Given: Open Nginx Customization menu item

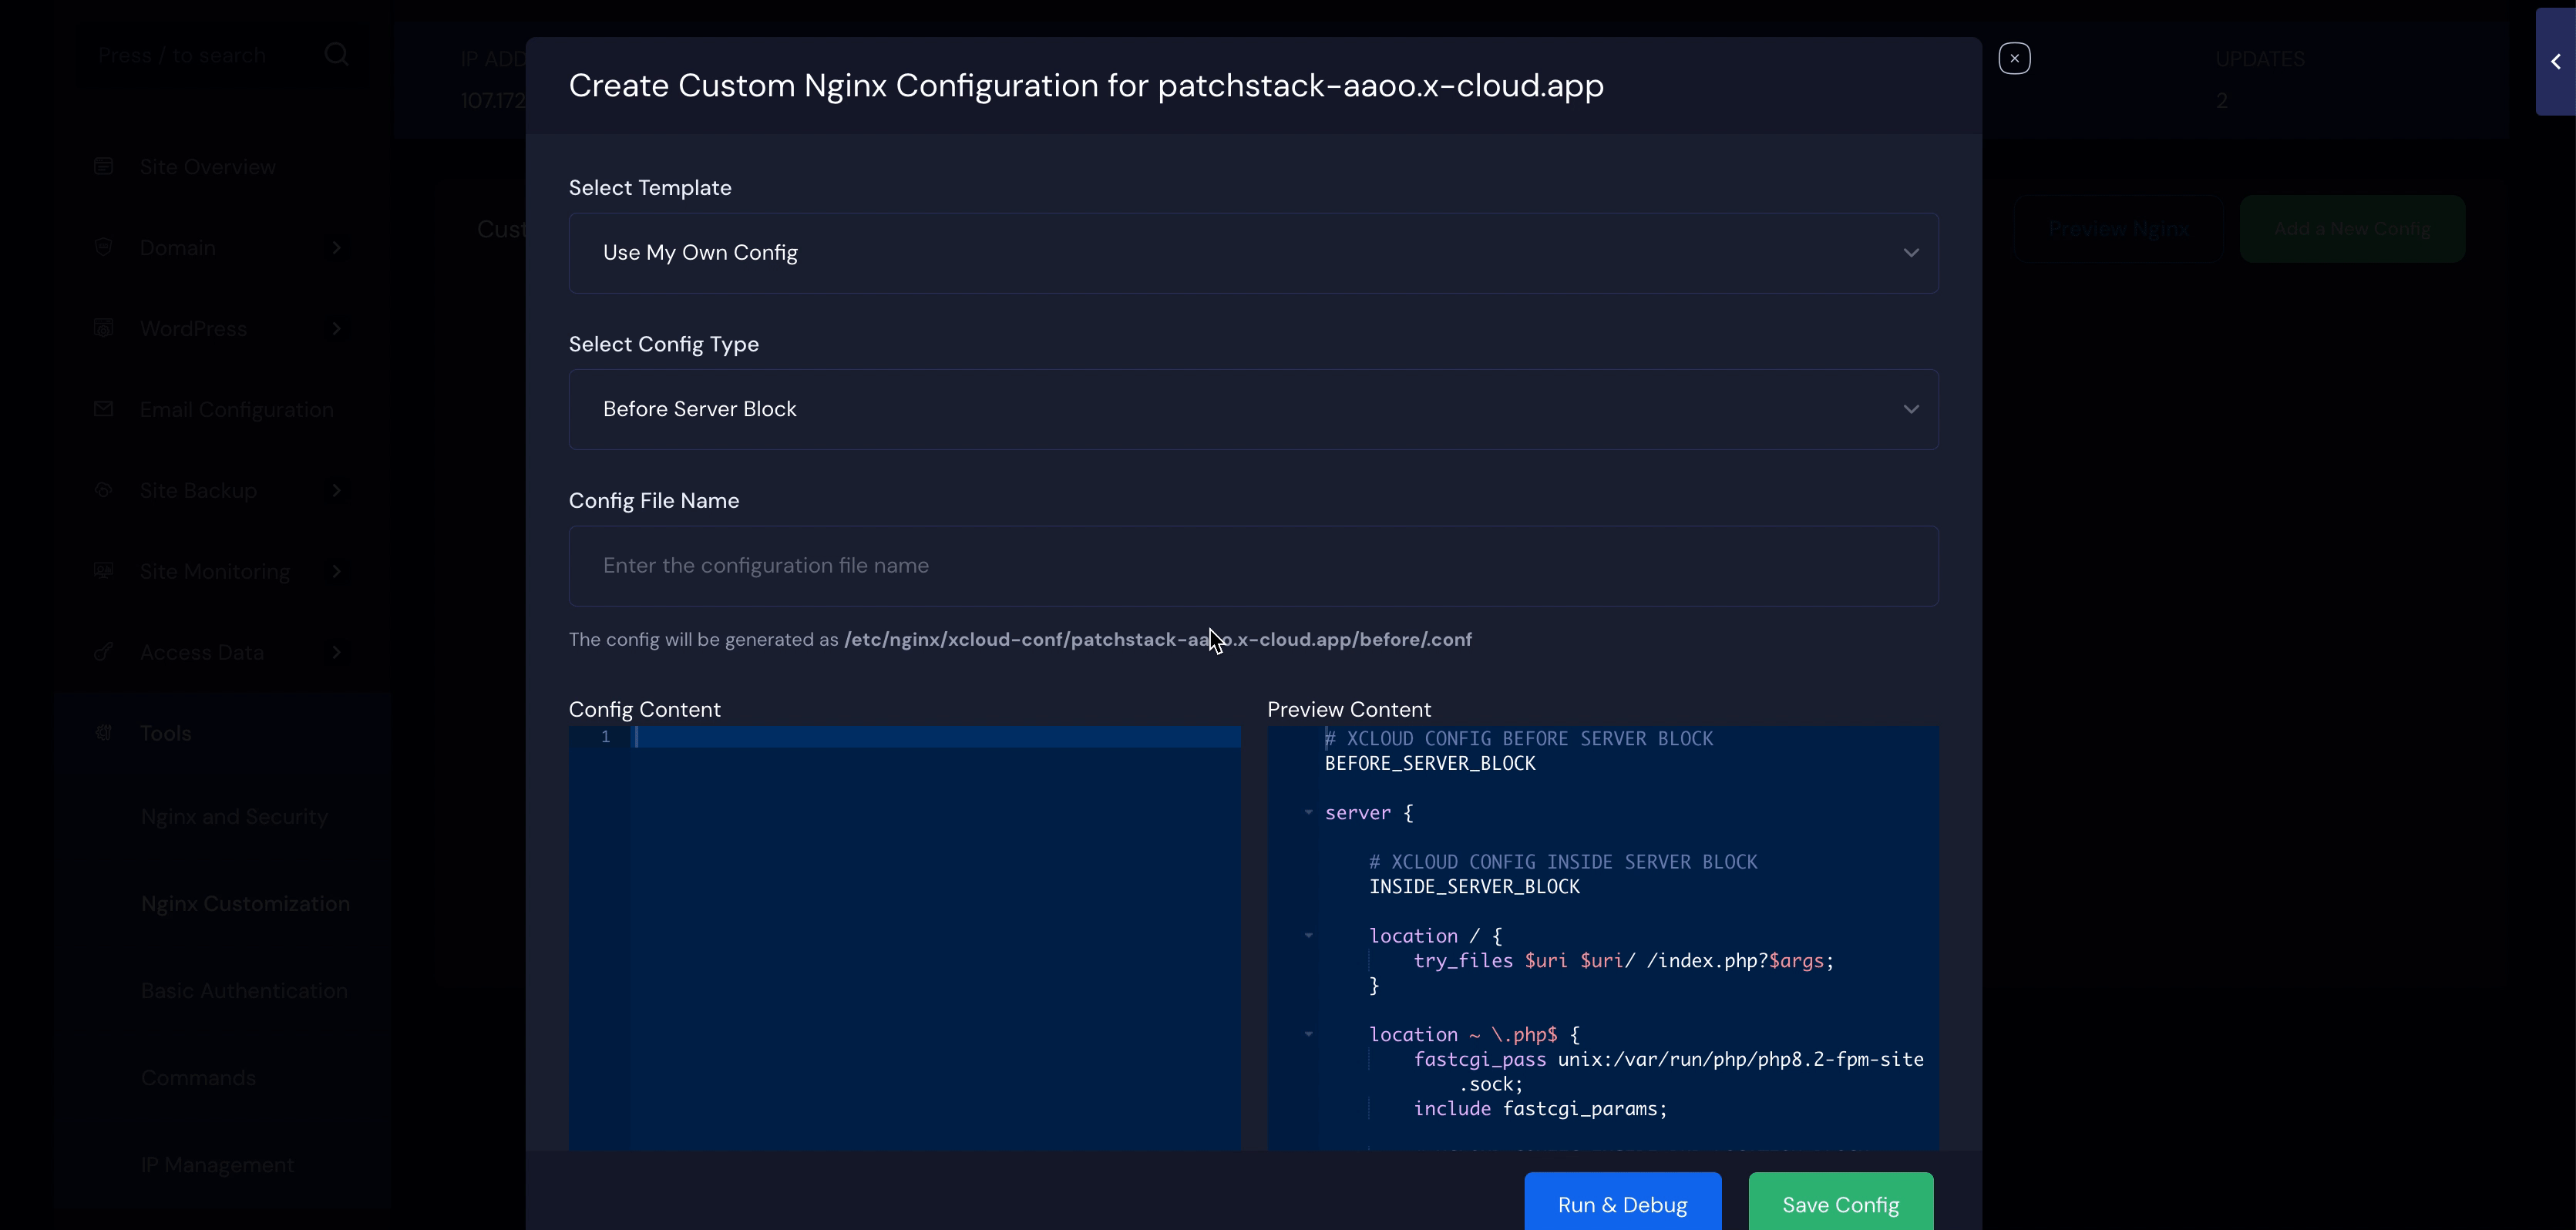Looking at the screenshot, I should coord(245,904).
